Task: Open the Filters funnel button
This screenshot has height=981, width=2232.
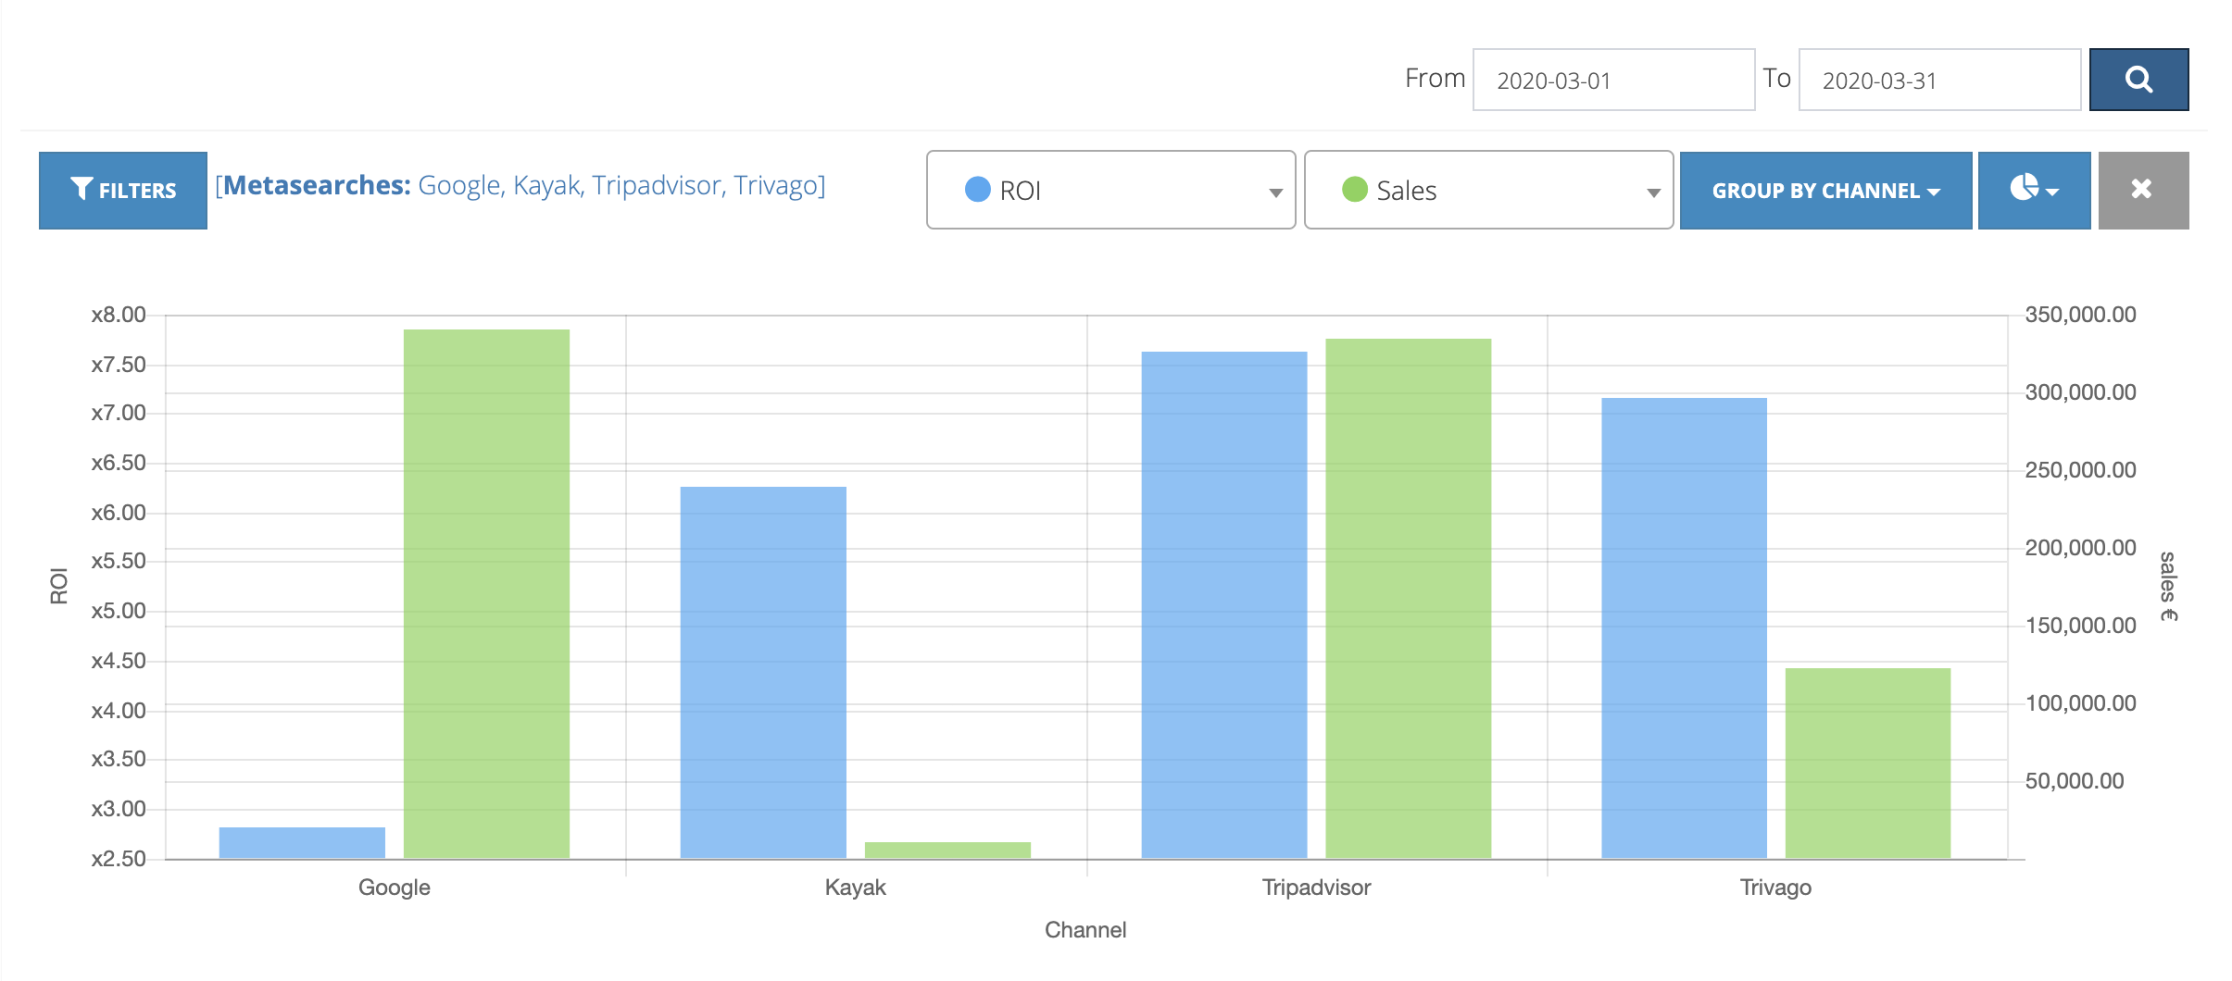Action: pos(123,190)
